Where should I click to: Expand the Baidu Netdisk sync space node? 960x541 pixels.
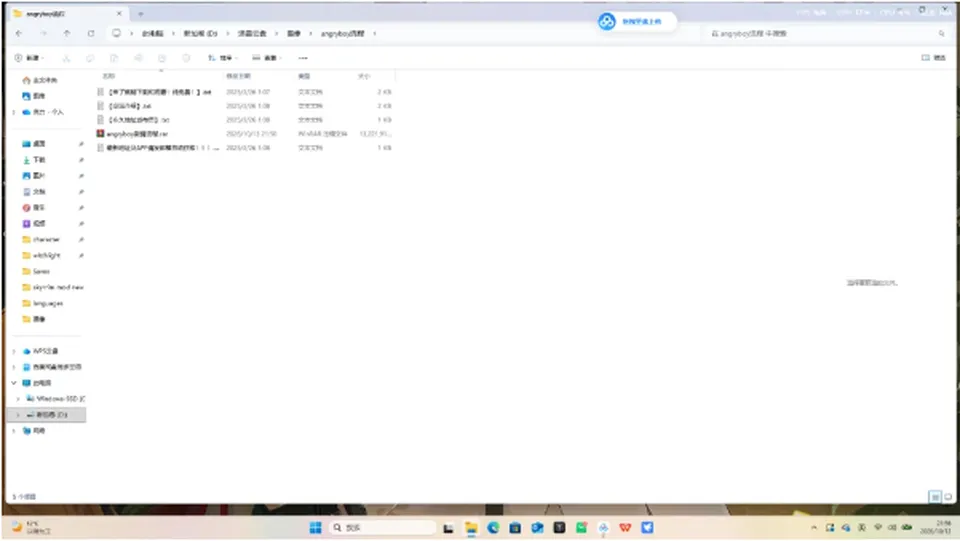[14, 367]
